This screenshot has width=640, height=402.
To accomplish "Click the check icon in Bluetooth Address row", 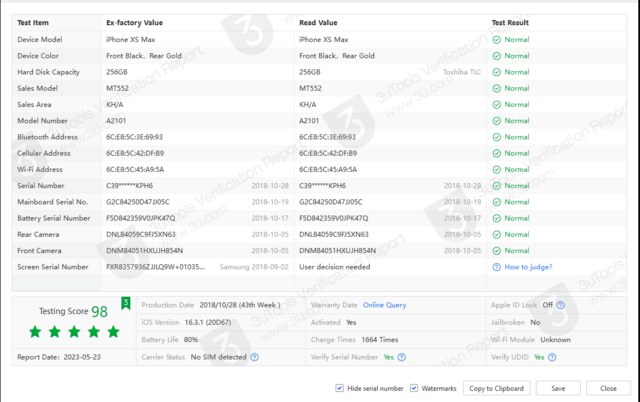I will coord(496,137).
